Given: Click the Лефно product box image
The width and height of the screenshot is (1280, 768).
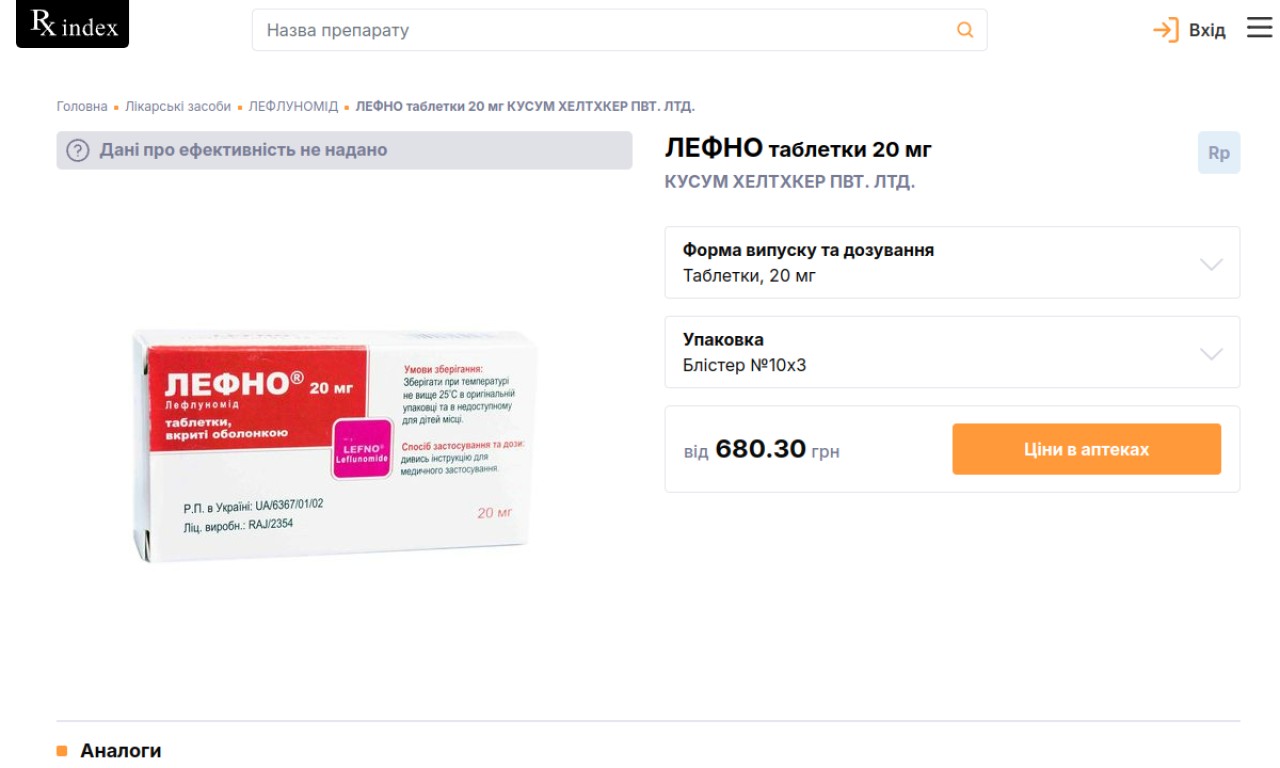Looking at the screenshot, I should (337, 444).
